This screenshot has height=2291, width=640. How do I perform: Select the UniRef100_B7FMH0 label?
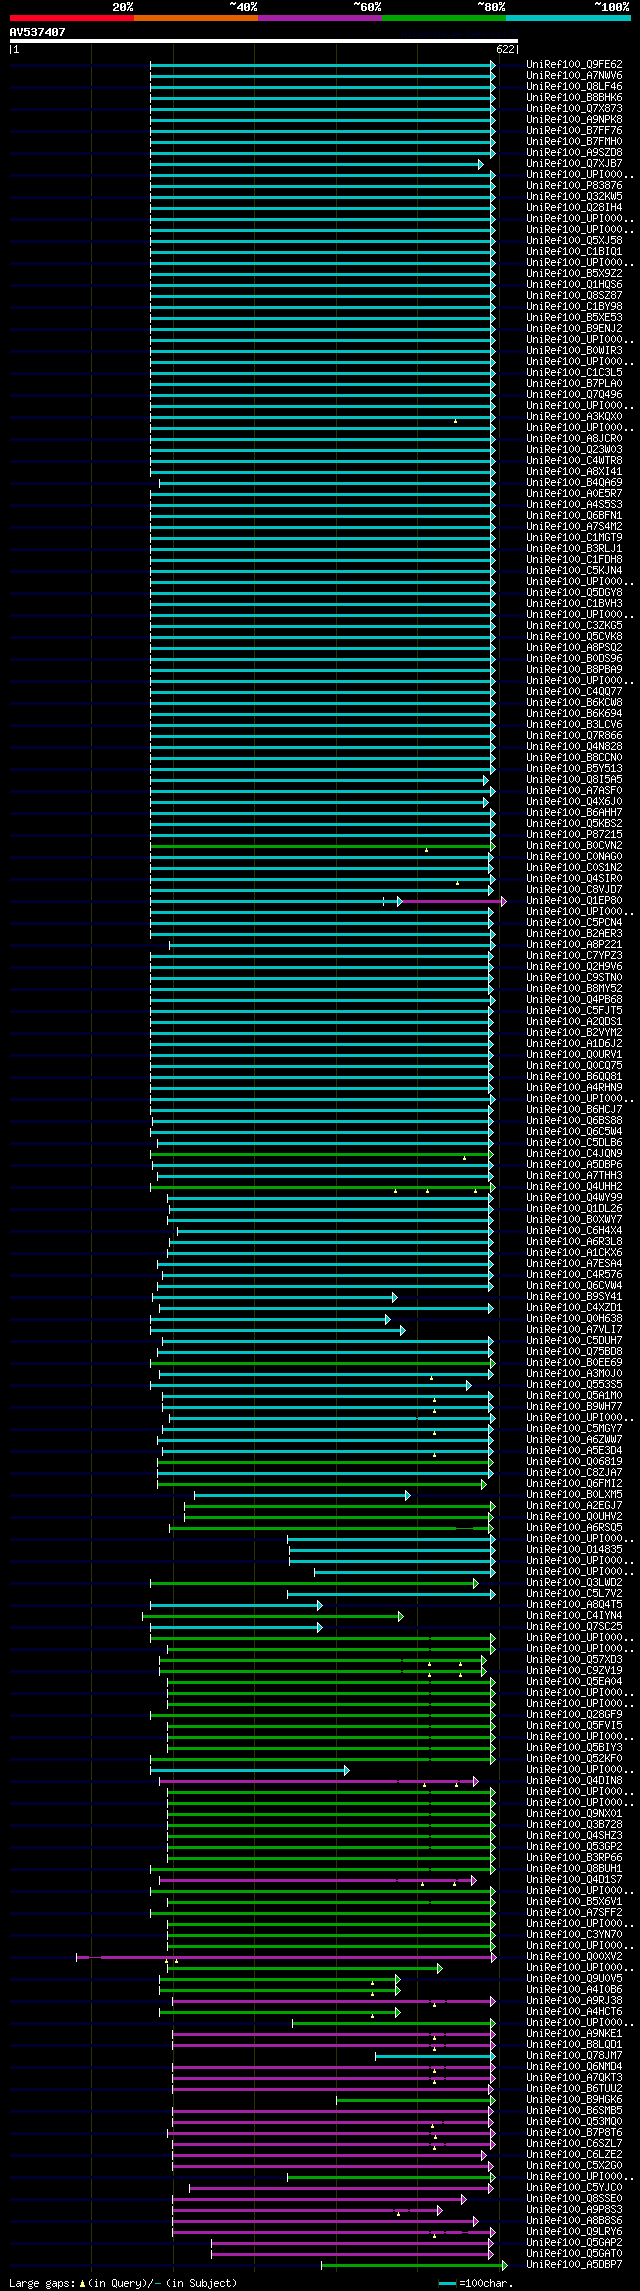tap(574, 142)
